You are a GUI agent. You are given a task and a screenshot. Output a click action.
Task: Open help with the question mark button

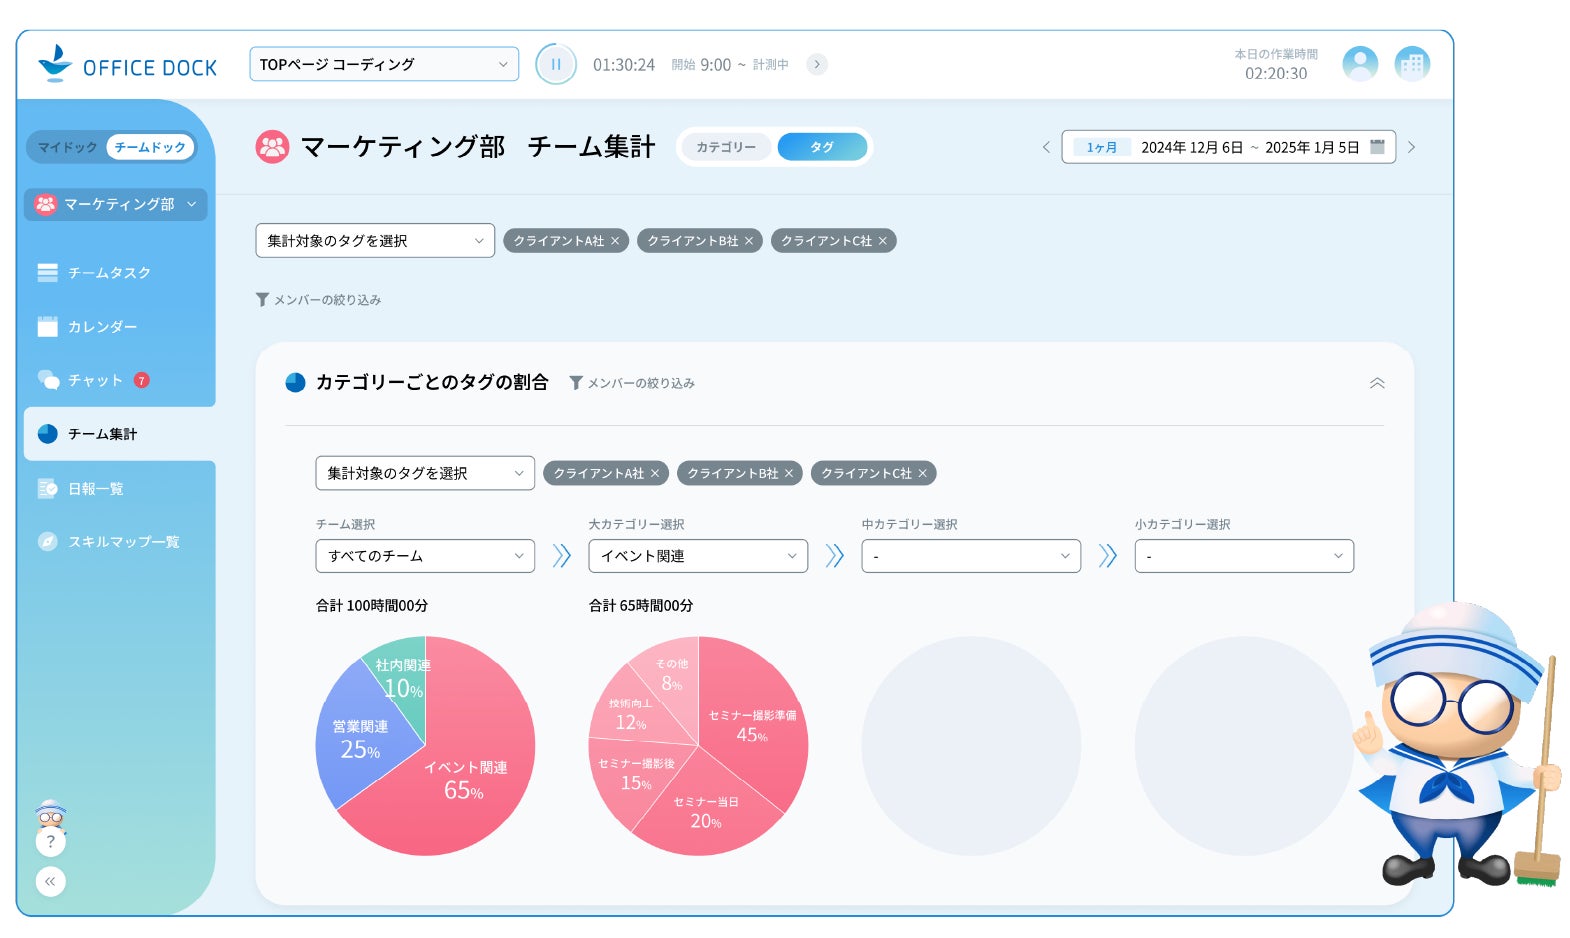pos(51,841)
